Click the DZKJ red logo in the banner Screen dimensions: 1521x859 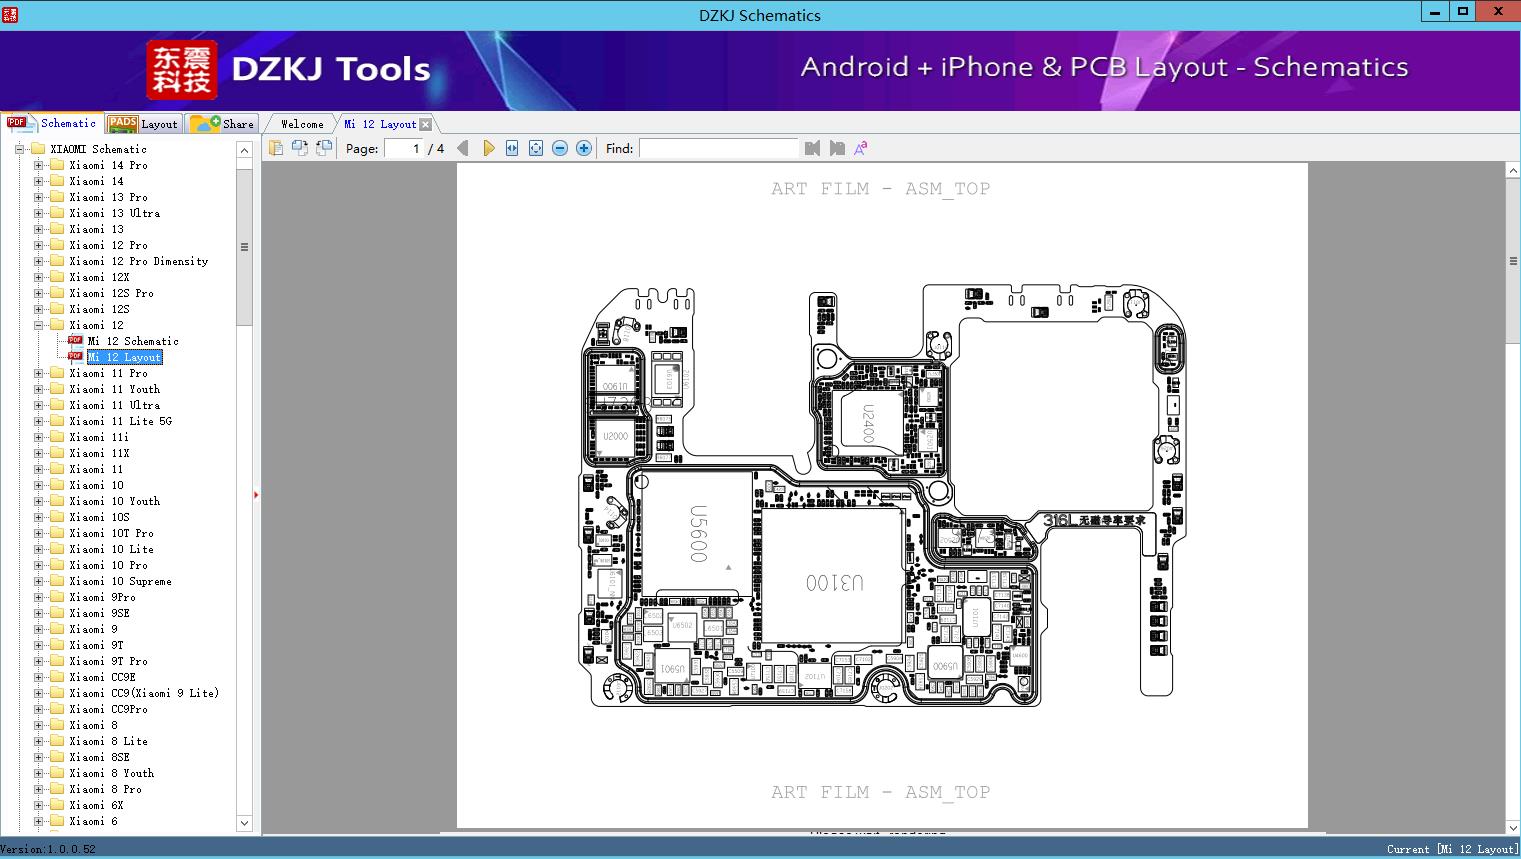pyautogui.click(x=181, y=70)
